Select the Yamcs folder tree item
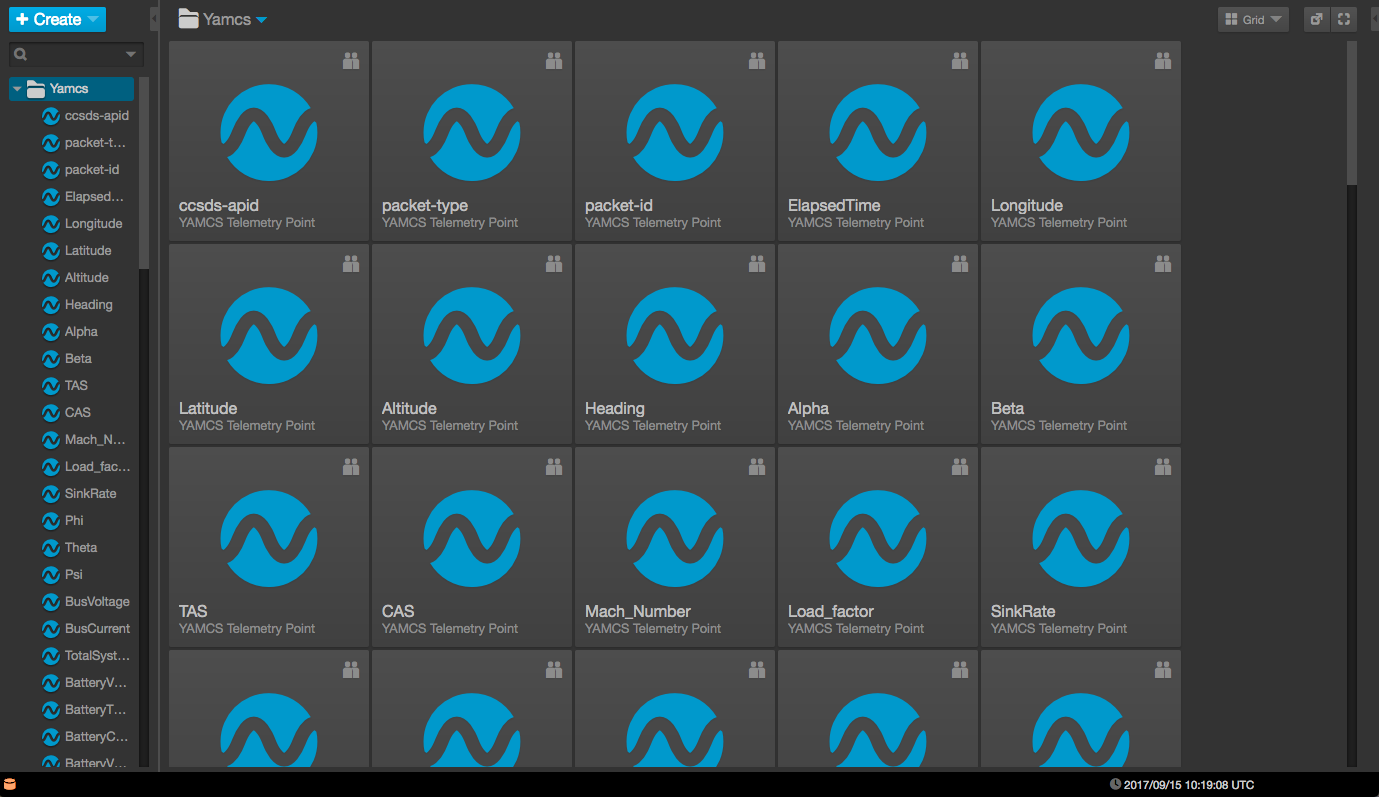 click(71, 89)
